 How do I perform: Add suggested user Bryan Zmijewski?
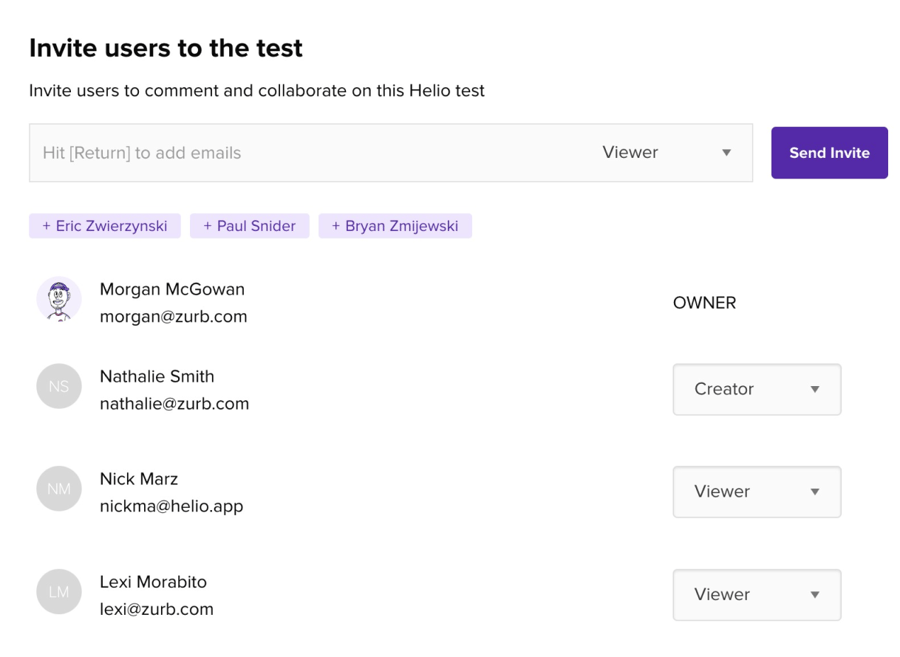pyautogui.click(x=395, y=226)
